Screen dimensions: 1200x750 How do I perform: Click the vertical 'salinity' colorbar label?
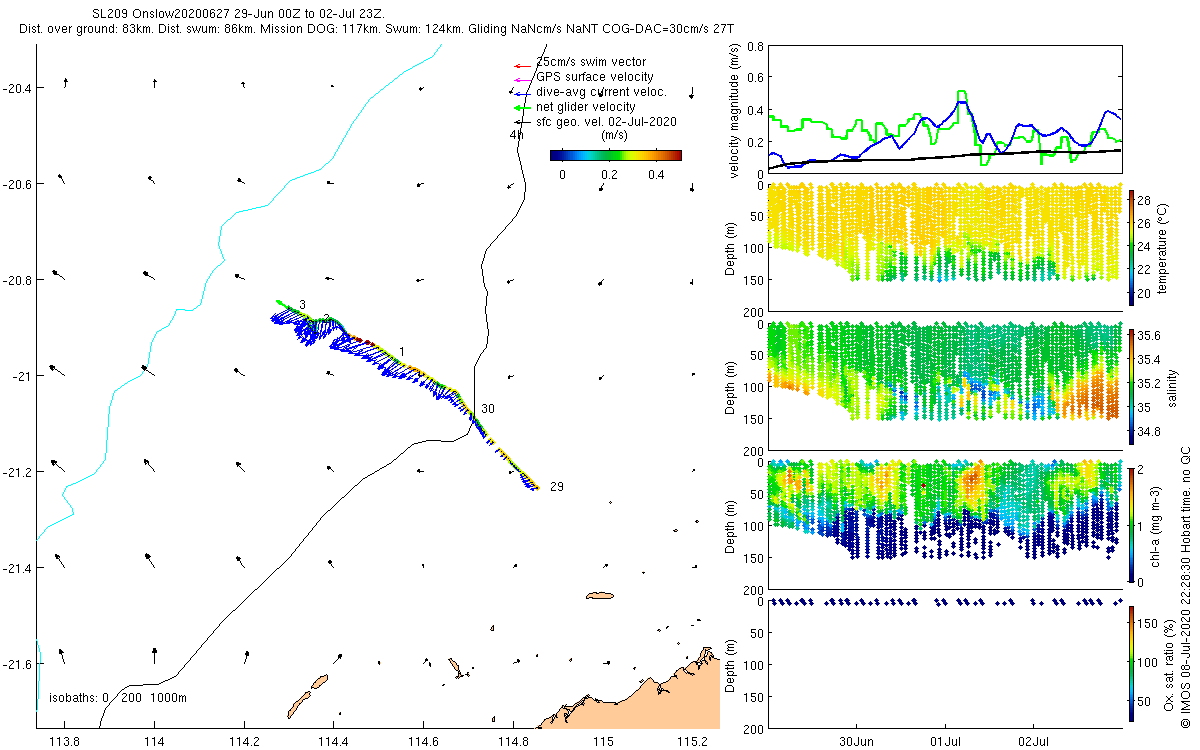1174,386
